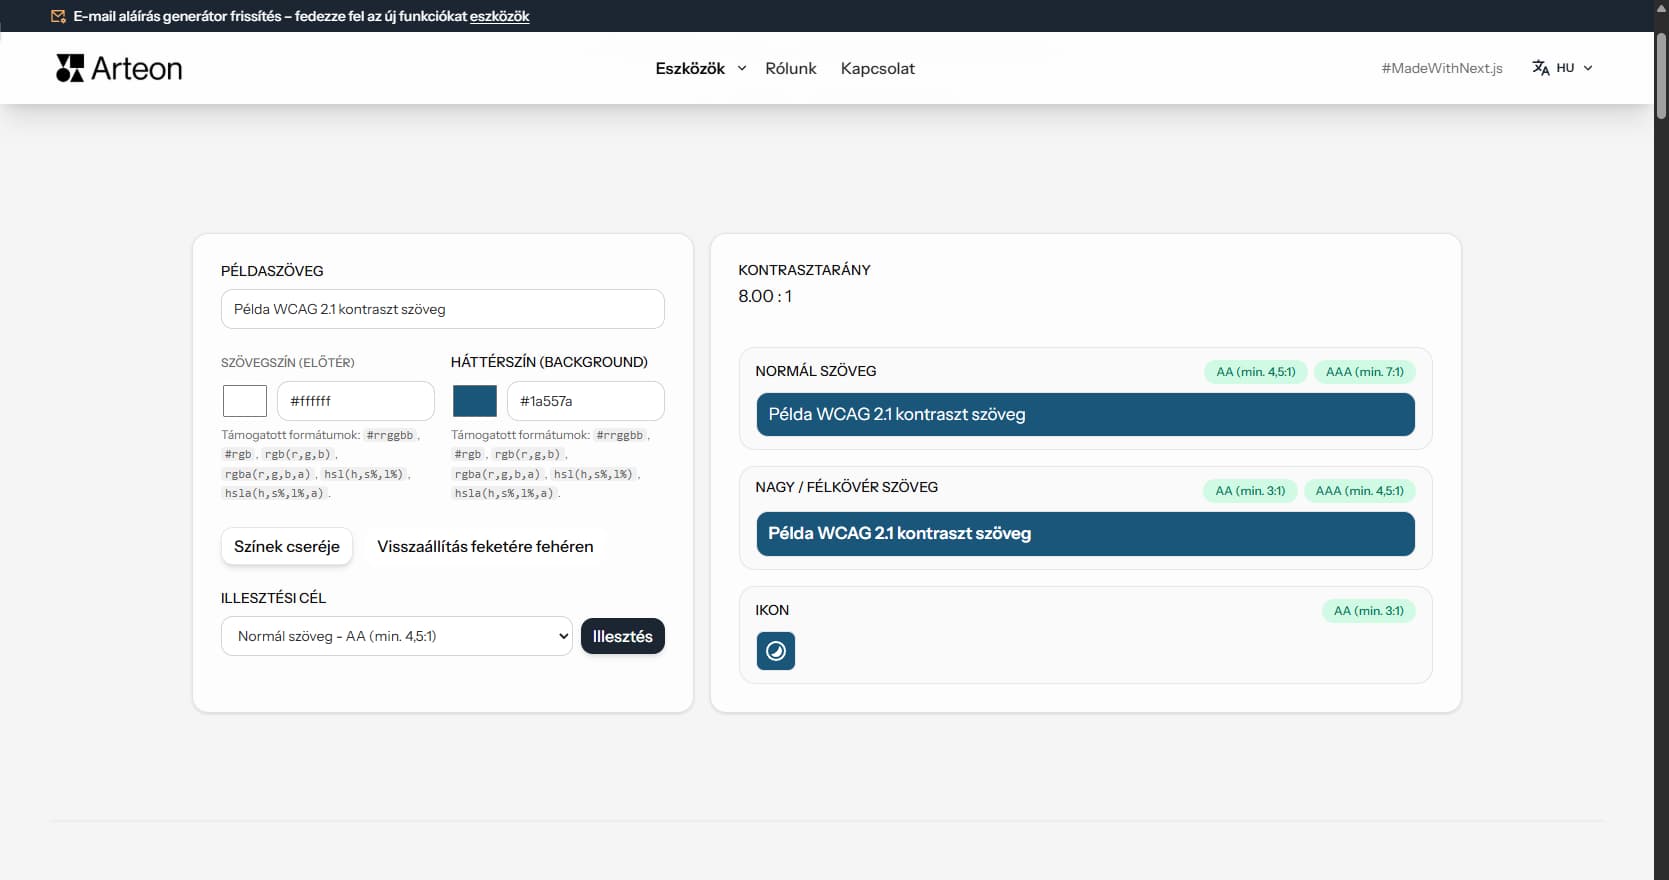Click the Példaszöveg text input field
1669x880 pixels.
442,309
